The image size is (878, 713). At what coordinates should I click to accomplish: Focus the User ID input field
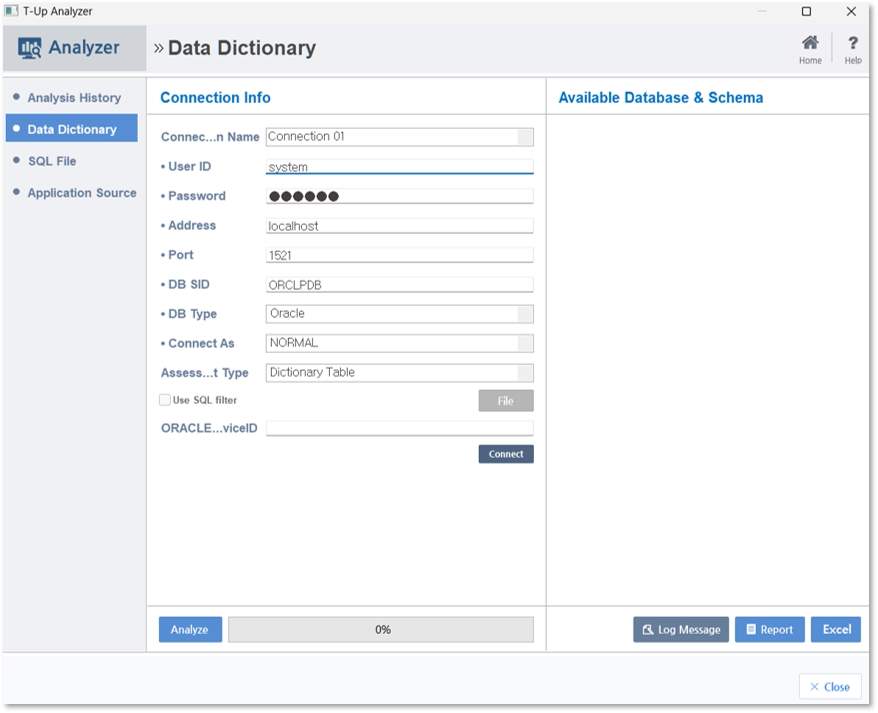399,167
